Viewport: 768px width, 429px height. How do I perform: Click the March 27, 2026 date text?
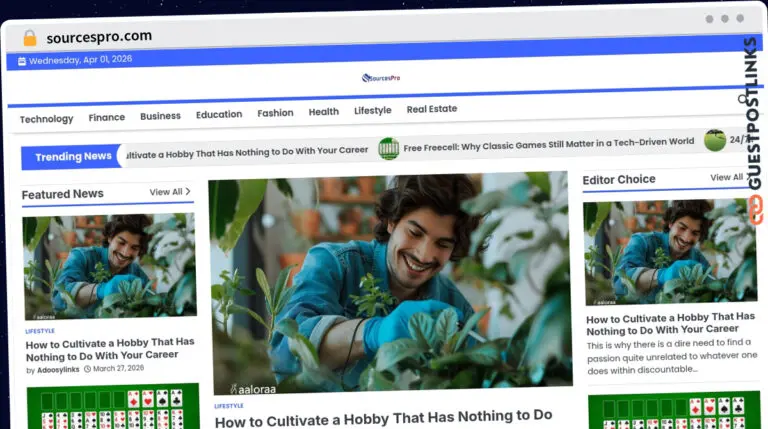coord(119,368)
